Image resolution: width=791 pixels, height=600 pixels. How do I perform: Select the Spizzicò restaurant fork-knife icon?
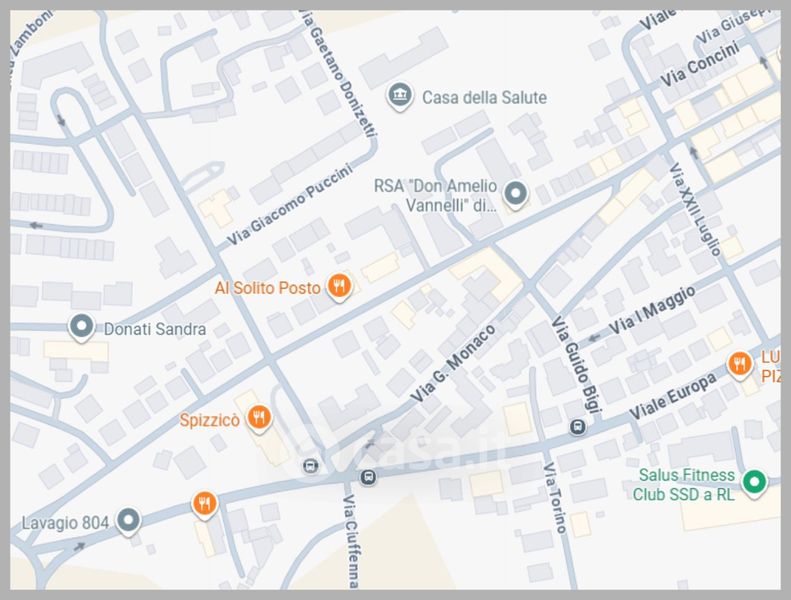pos(259,418)
